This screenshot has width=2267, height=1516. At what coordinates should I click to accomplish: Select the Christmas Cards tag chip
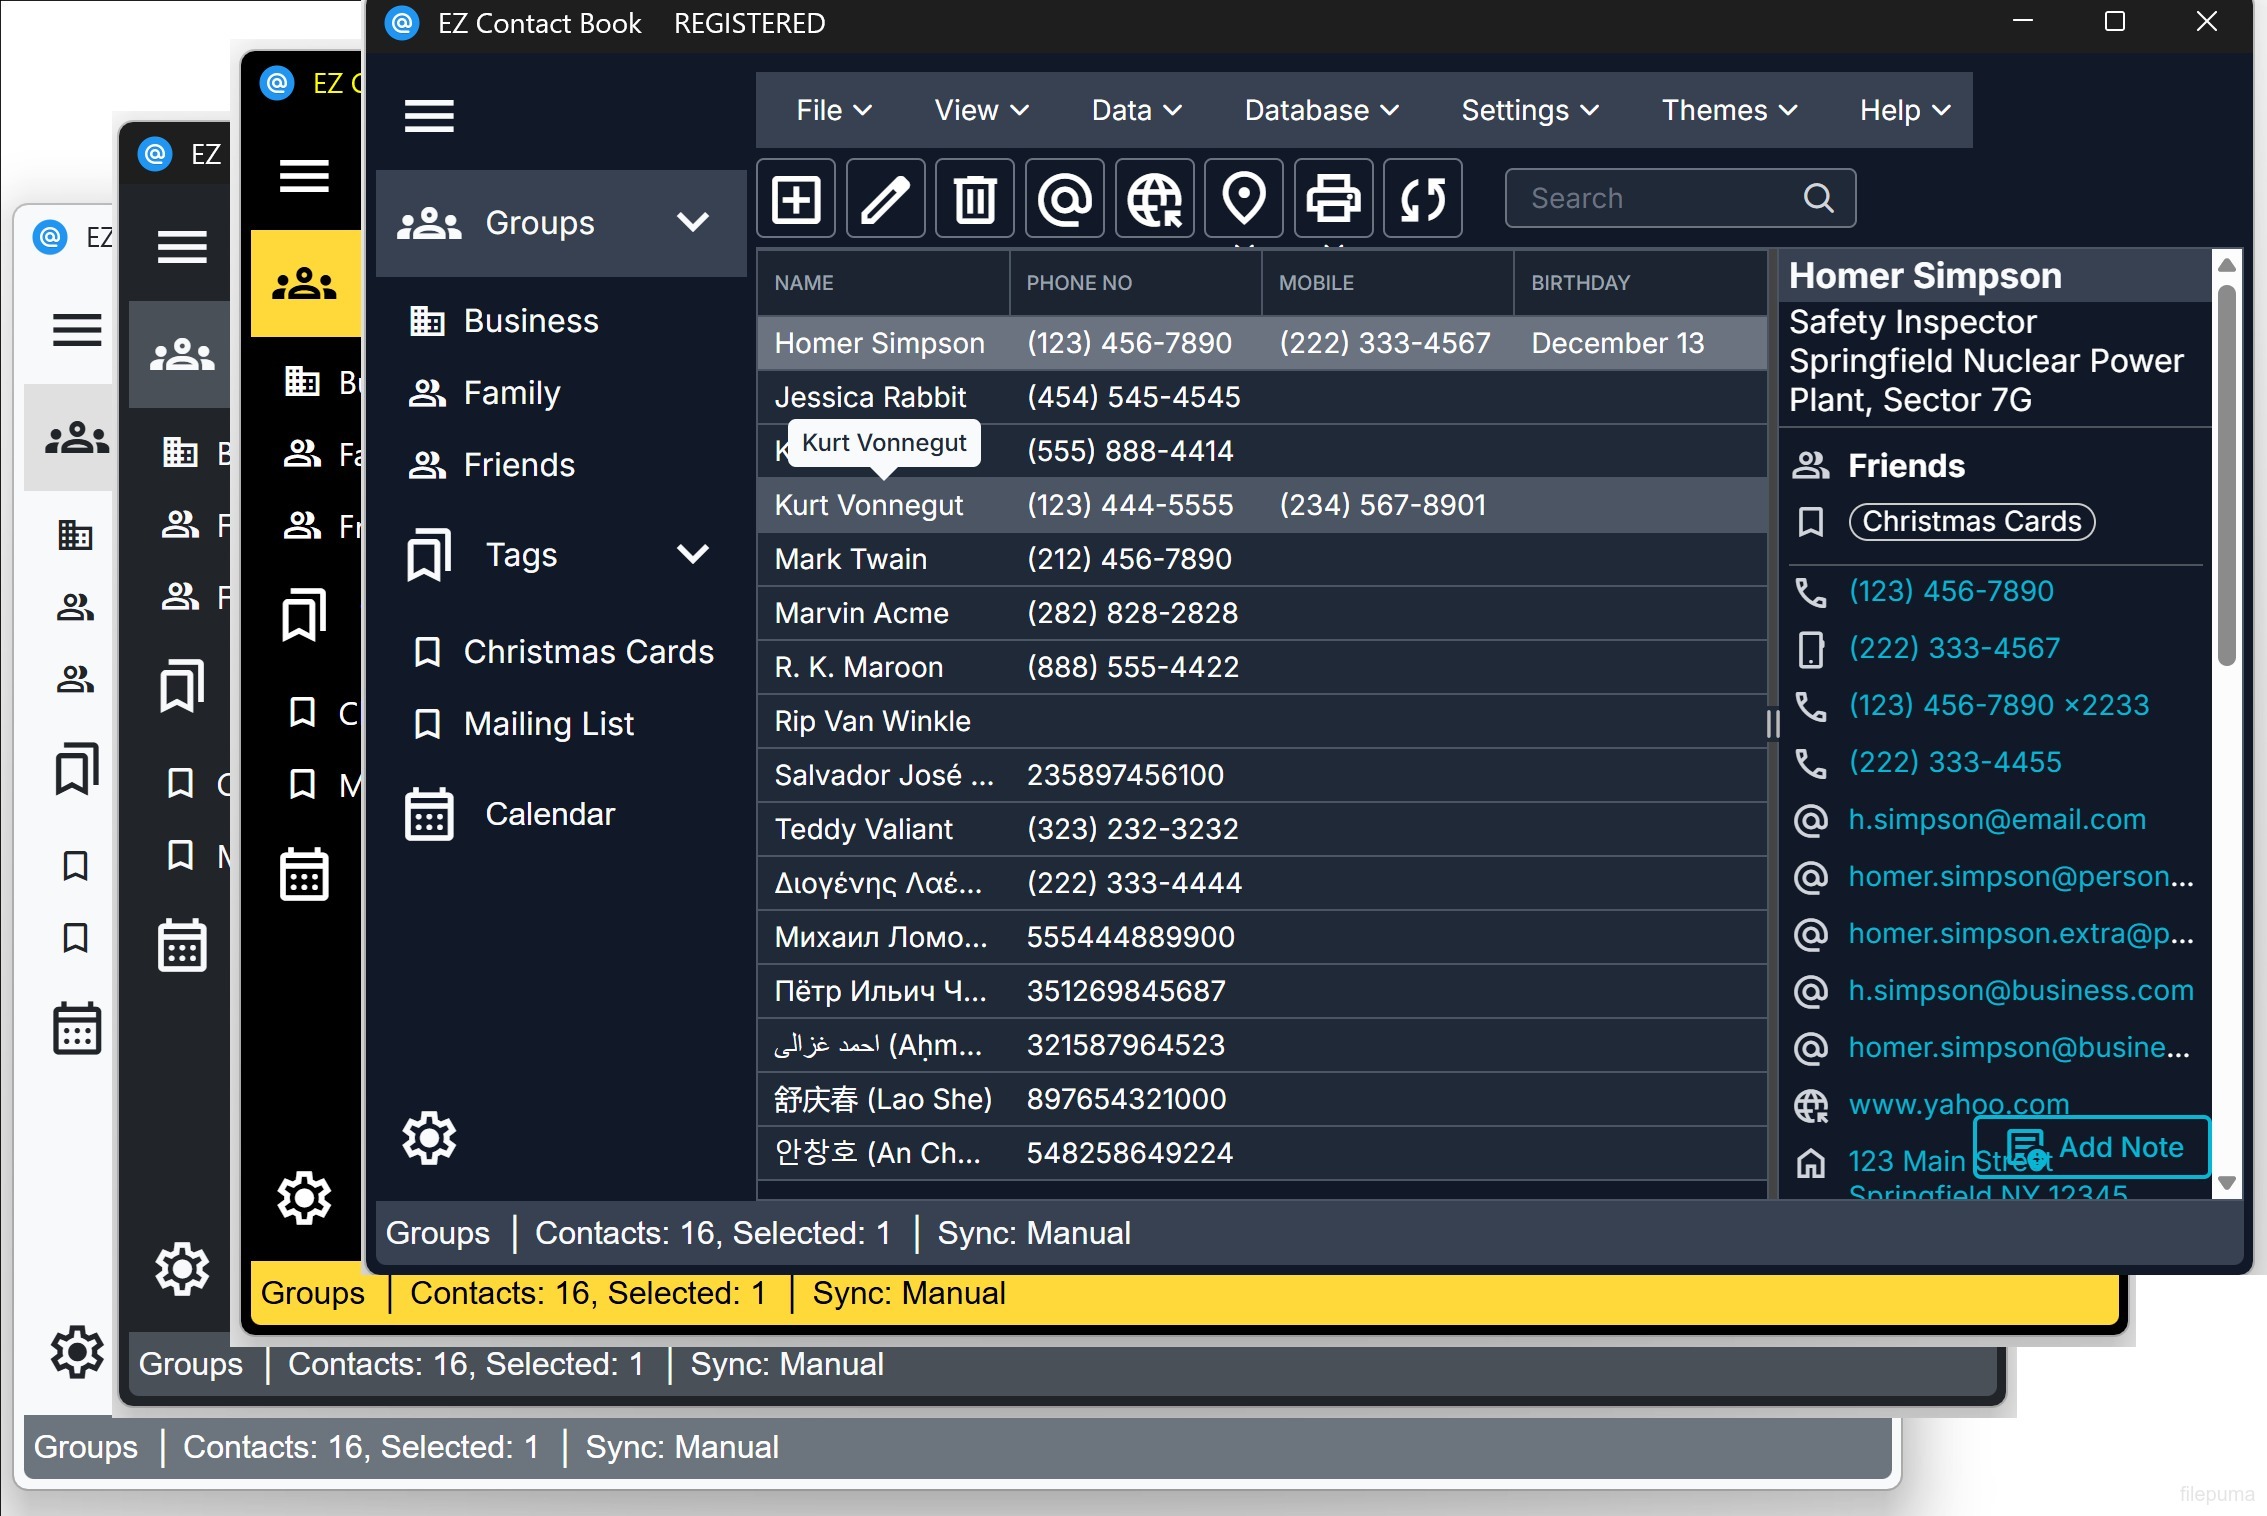click(x=1971, y=521)
